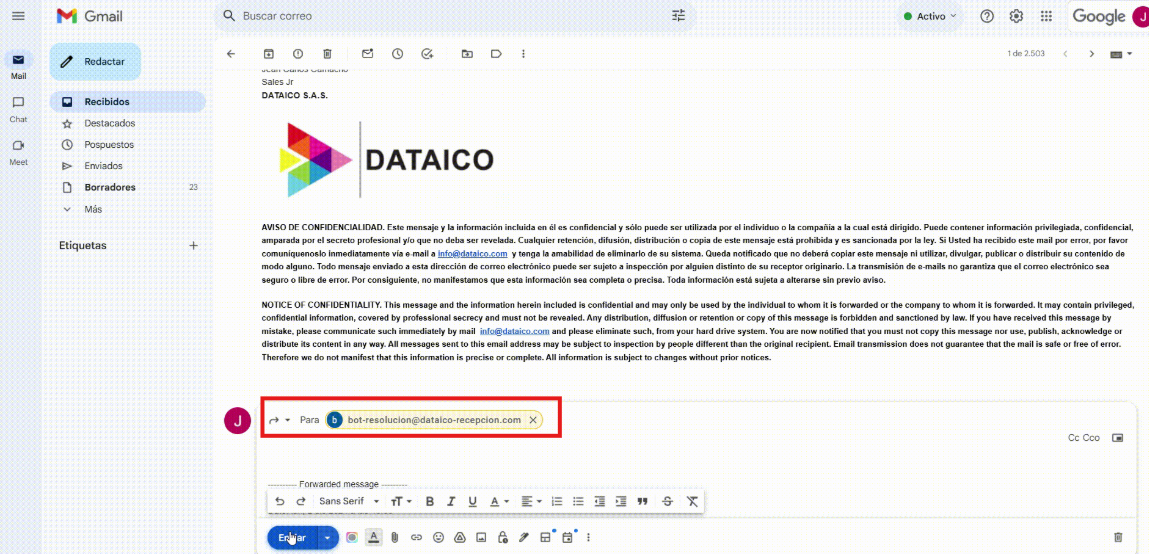Open the Move to folder icon
Screen dimensions: 1149x554
468,53
